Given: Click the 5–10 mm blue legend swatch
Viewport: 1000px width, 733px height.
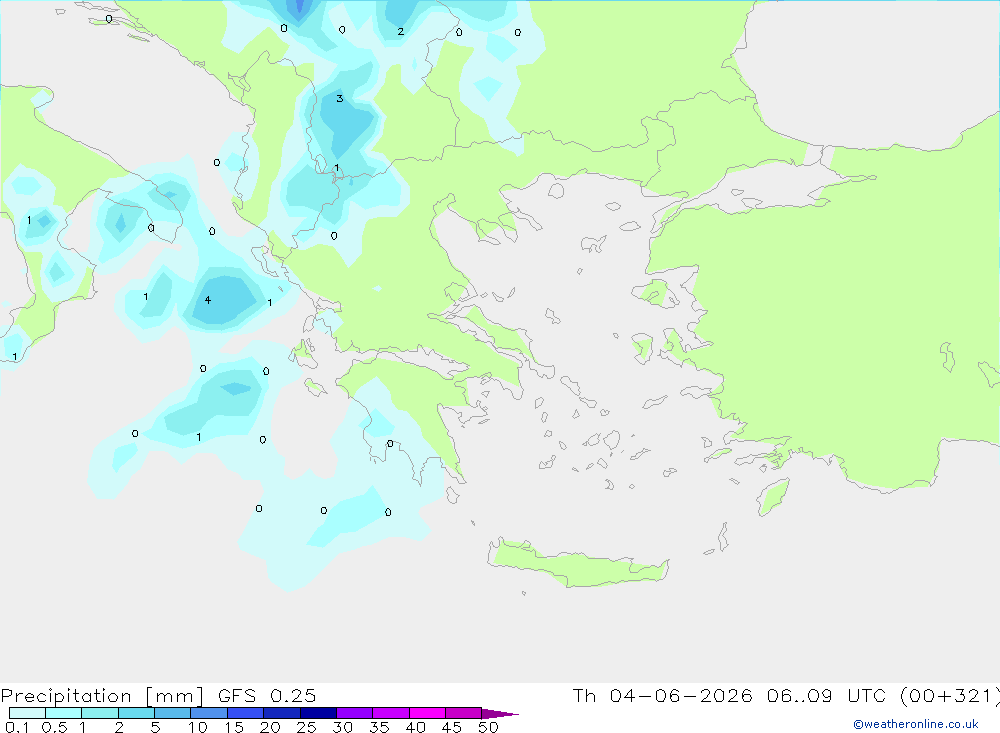Looking at the screenshot, I should (173, 713).
